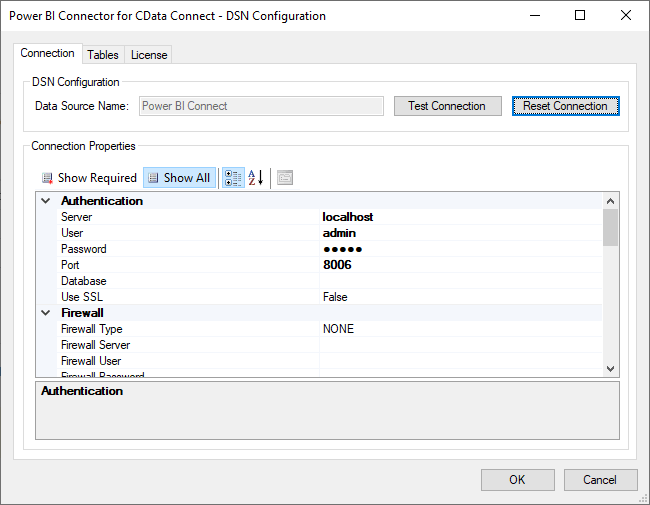This screenshot has height=505, width=650.
Task: Collapse the Firewall category
Action: tap(45, 313)
